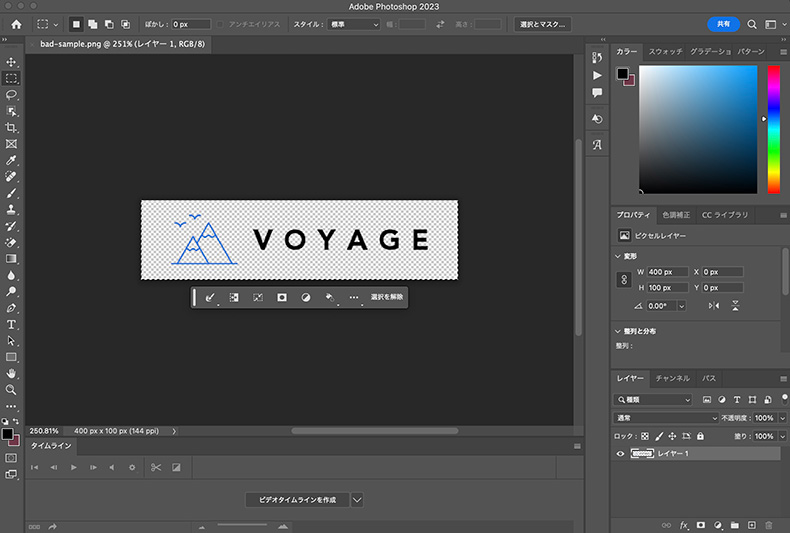Toggle the lock all layer icon
Viewport: 790px width, 533px height.
700,437
